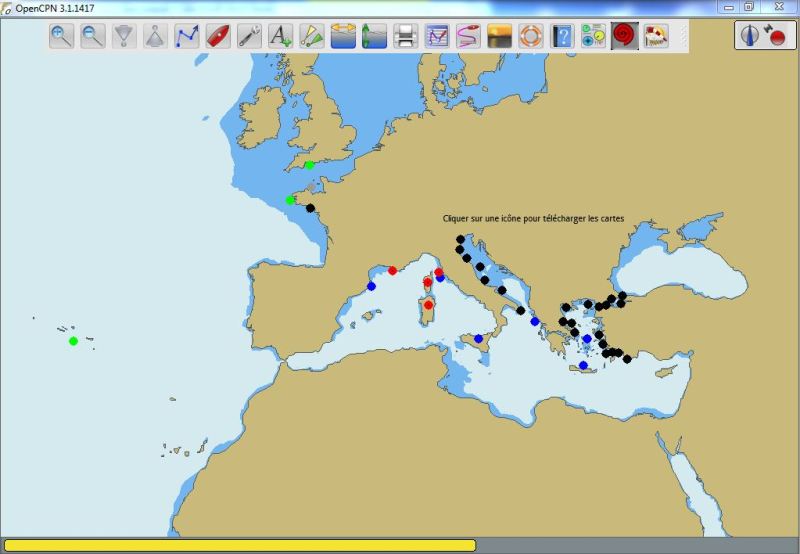The height and width of the screenshot is (554, 800).
Task: Shift to smaller scale chart funnel icon
Action: [124, 36]
